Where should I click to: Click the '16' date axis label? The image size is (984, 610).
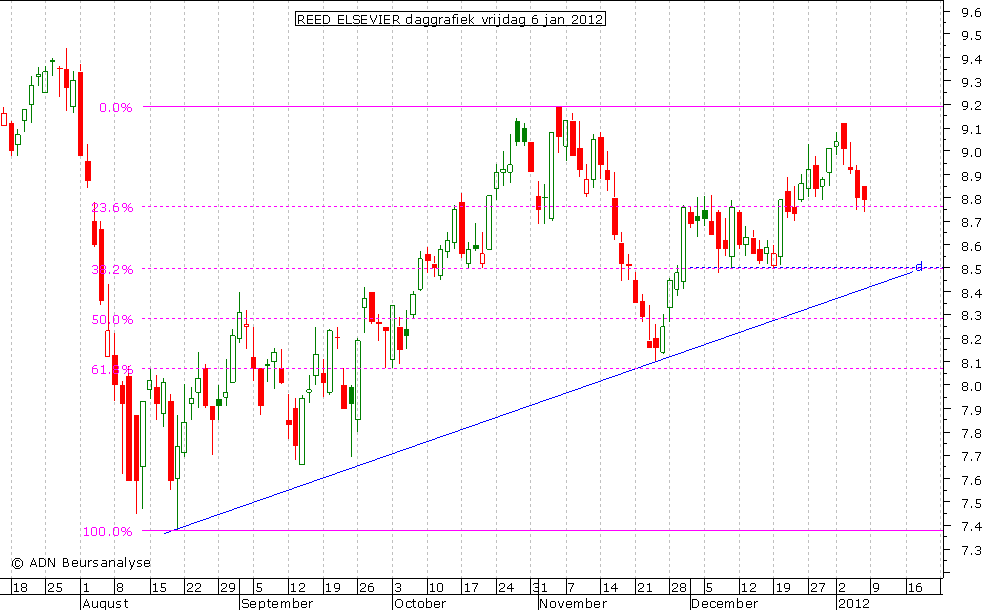(x=915, y=588)
